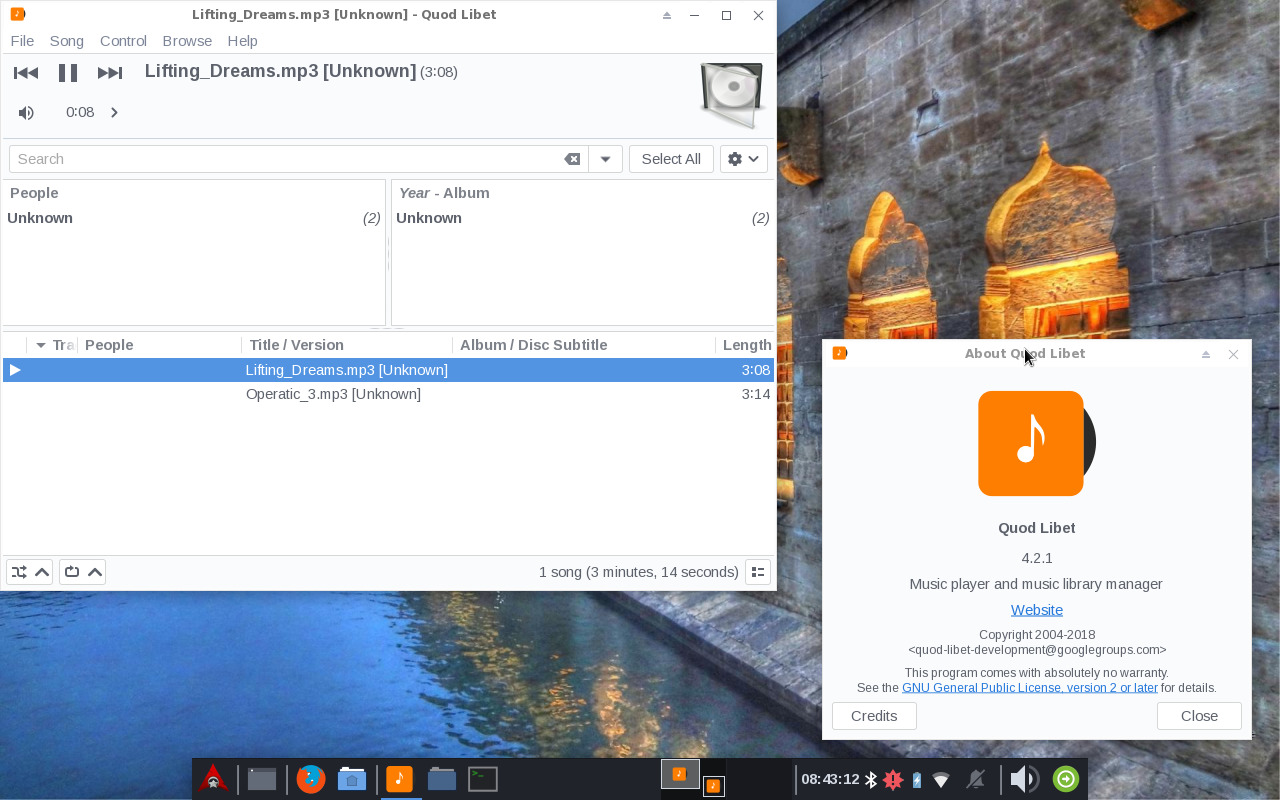Open the Bluetooth tray icon
This screenshot has height=800, width=1280.
click(x=870, y=779)
